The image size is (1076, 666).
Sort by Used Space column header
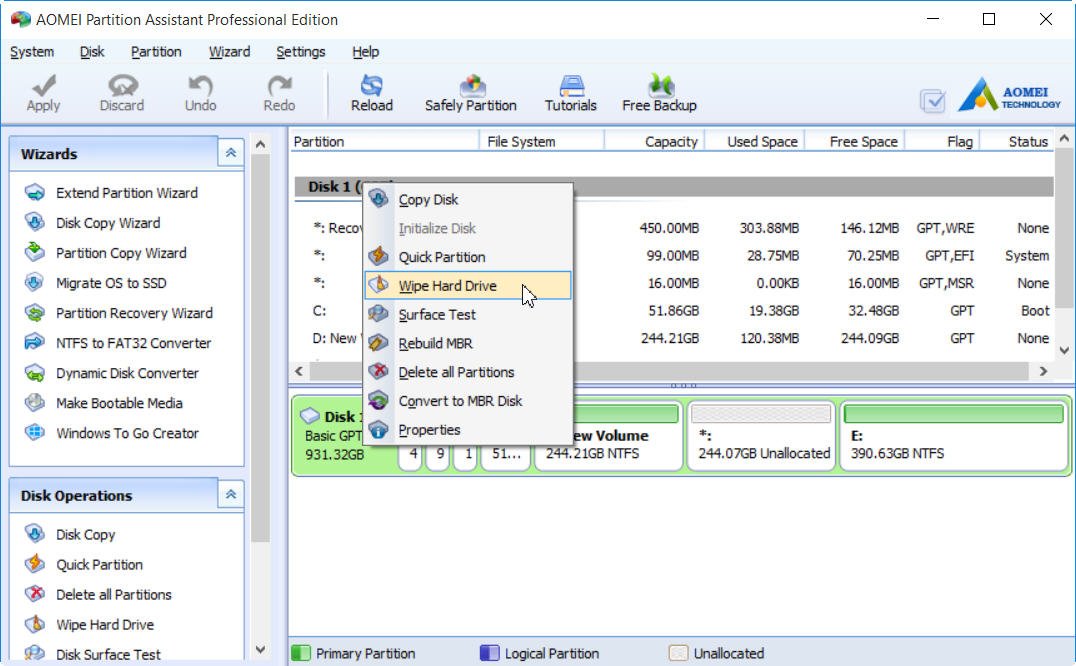[755, 141]
